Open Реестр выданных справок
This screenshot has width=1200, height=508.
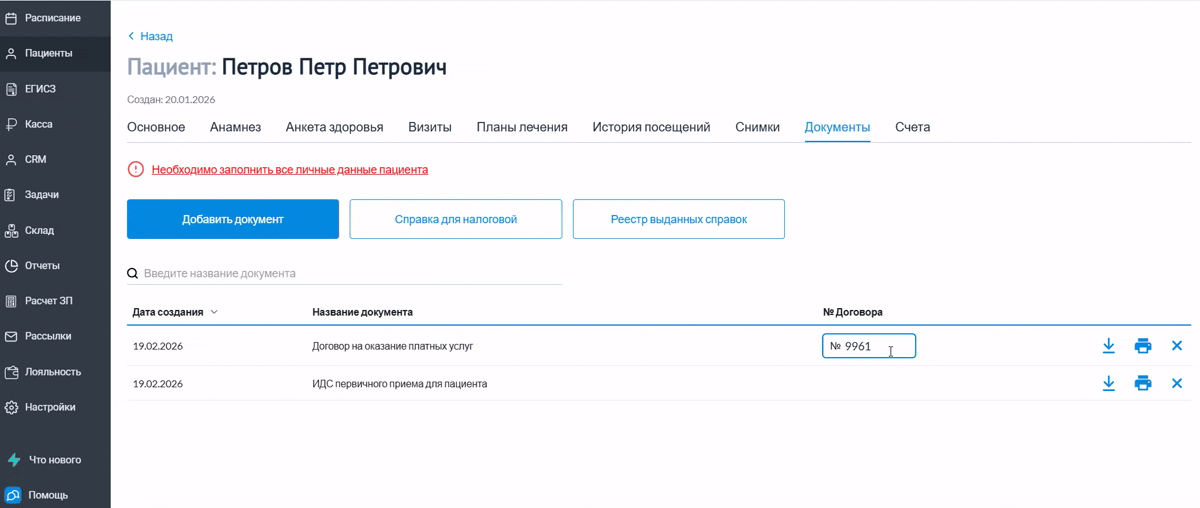click(679, 219)
